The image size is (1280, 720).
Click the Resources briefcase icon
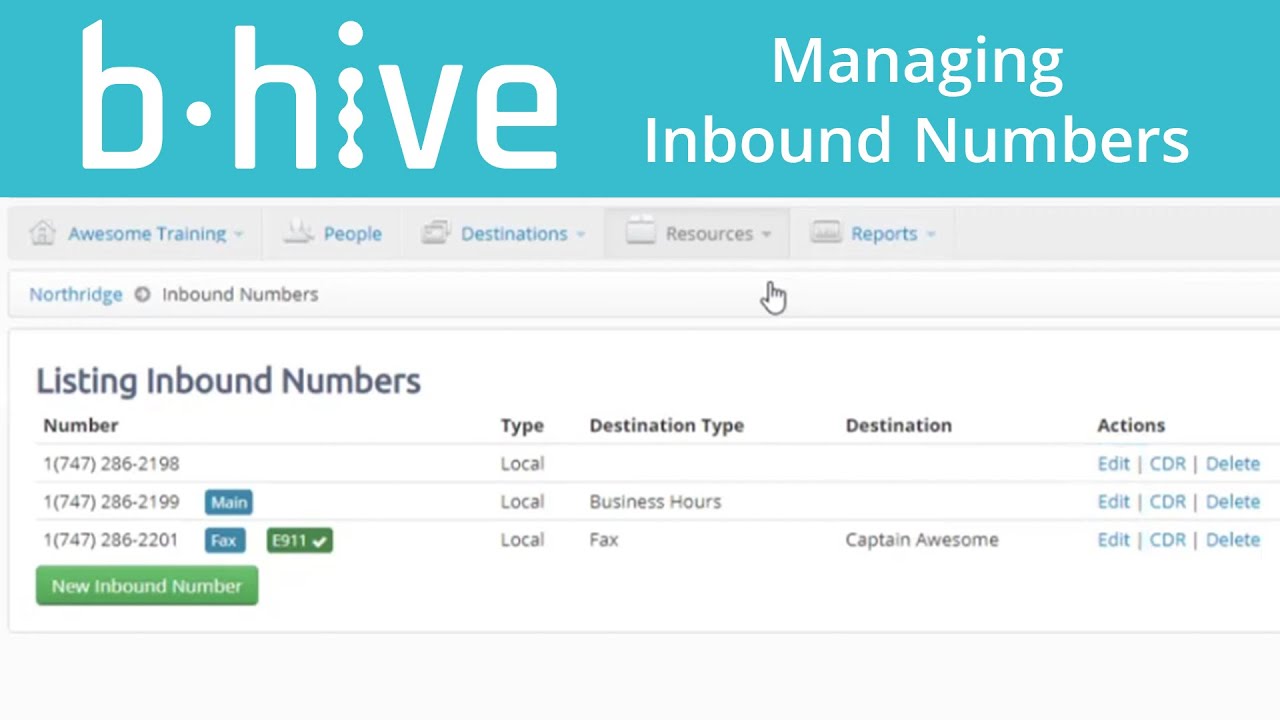coord(640,231)
